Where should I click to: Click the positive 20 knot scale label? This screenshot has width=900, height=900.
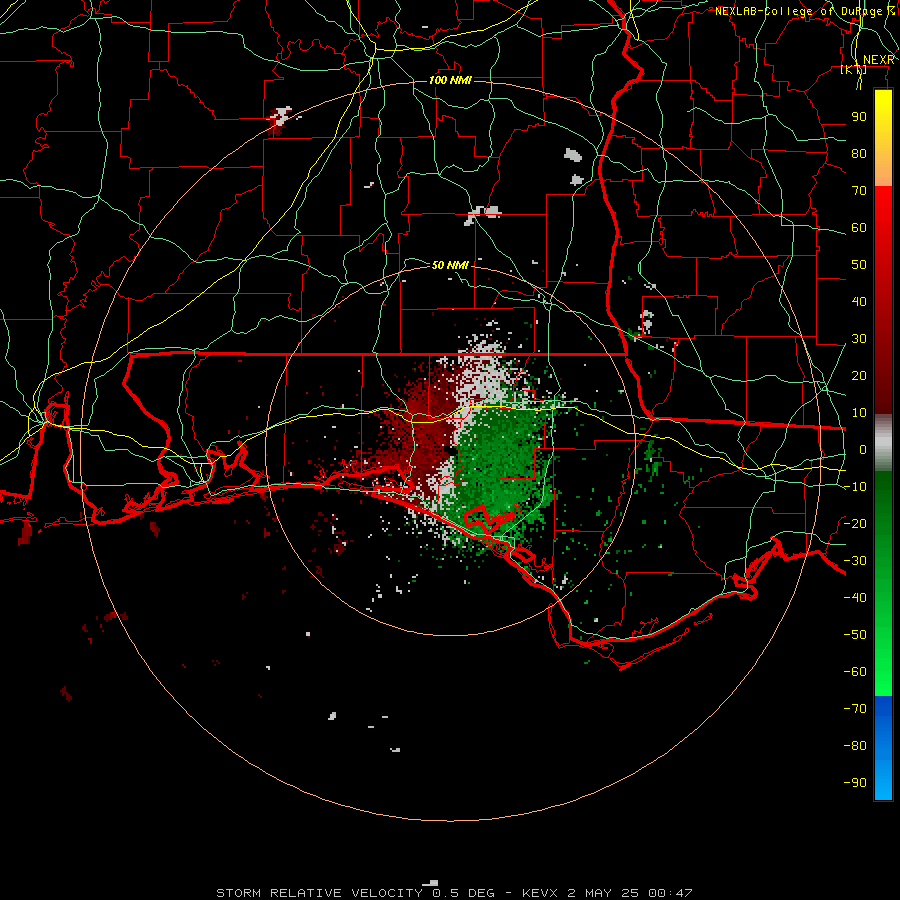coord(859,376)
